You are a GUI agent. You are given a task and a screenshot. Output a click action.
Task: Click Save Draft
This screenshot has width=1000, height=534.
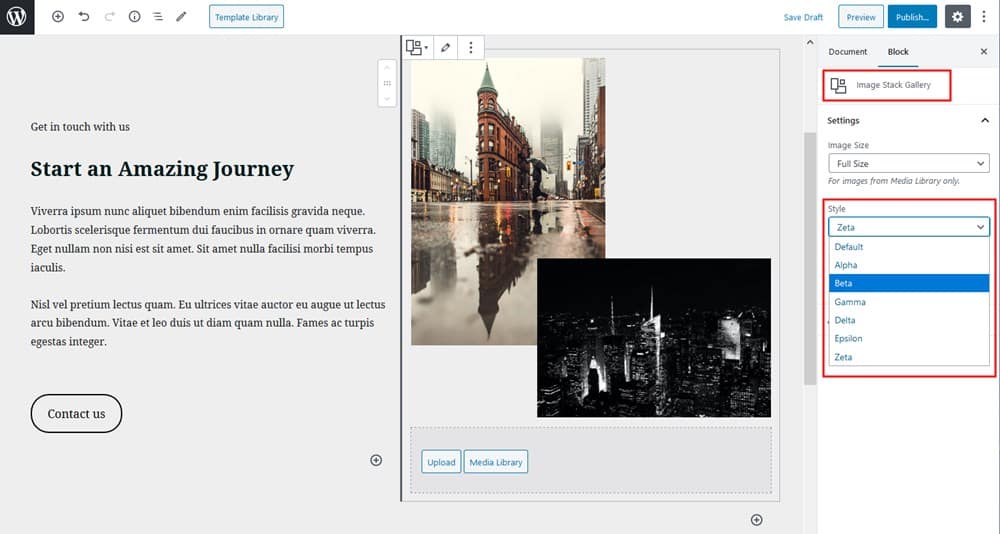pos(803,17)
